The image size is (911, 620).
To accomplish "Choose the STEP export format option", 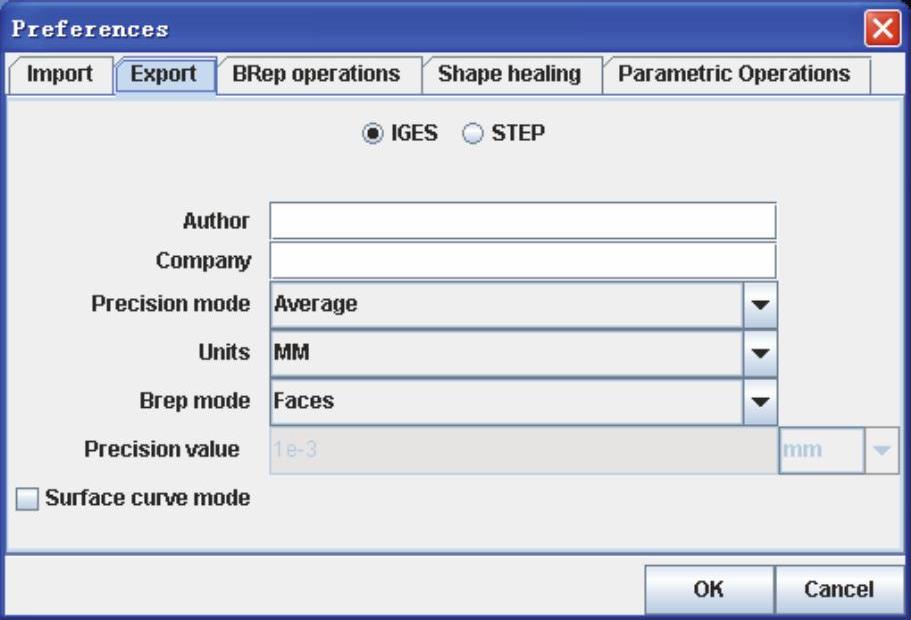I will point(473,134).
